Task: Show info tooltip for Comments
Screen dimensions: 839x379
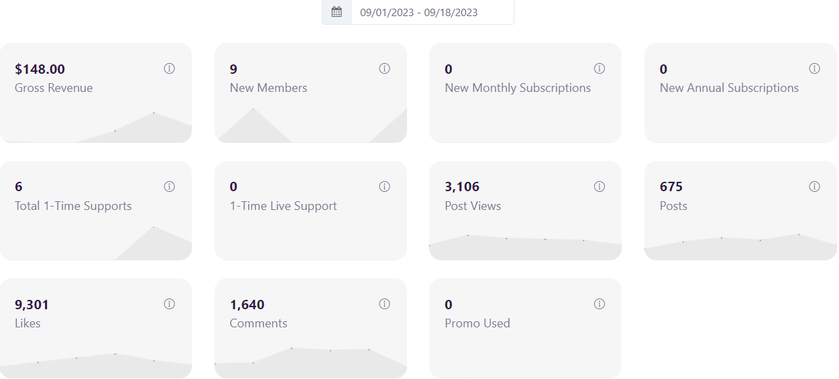Action: pos(384,304)
